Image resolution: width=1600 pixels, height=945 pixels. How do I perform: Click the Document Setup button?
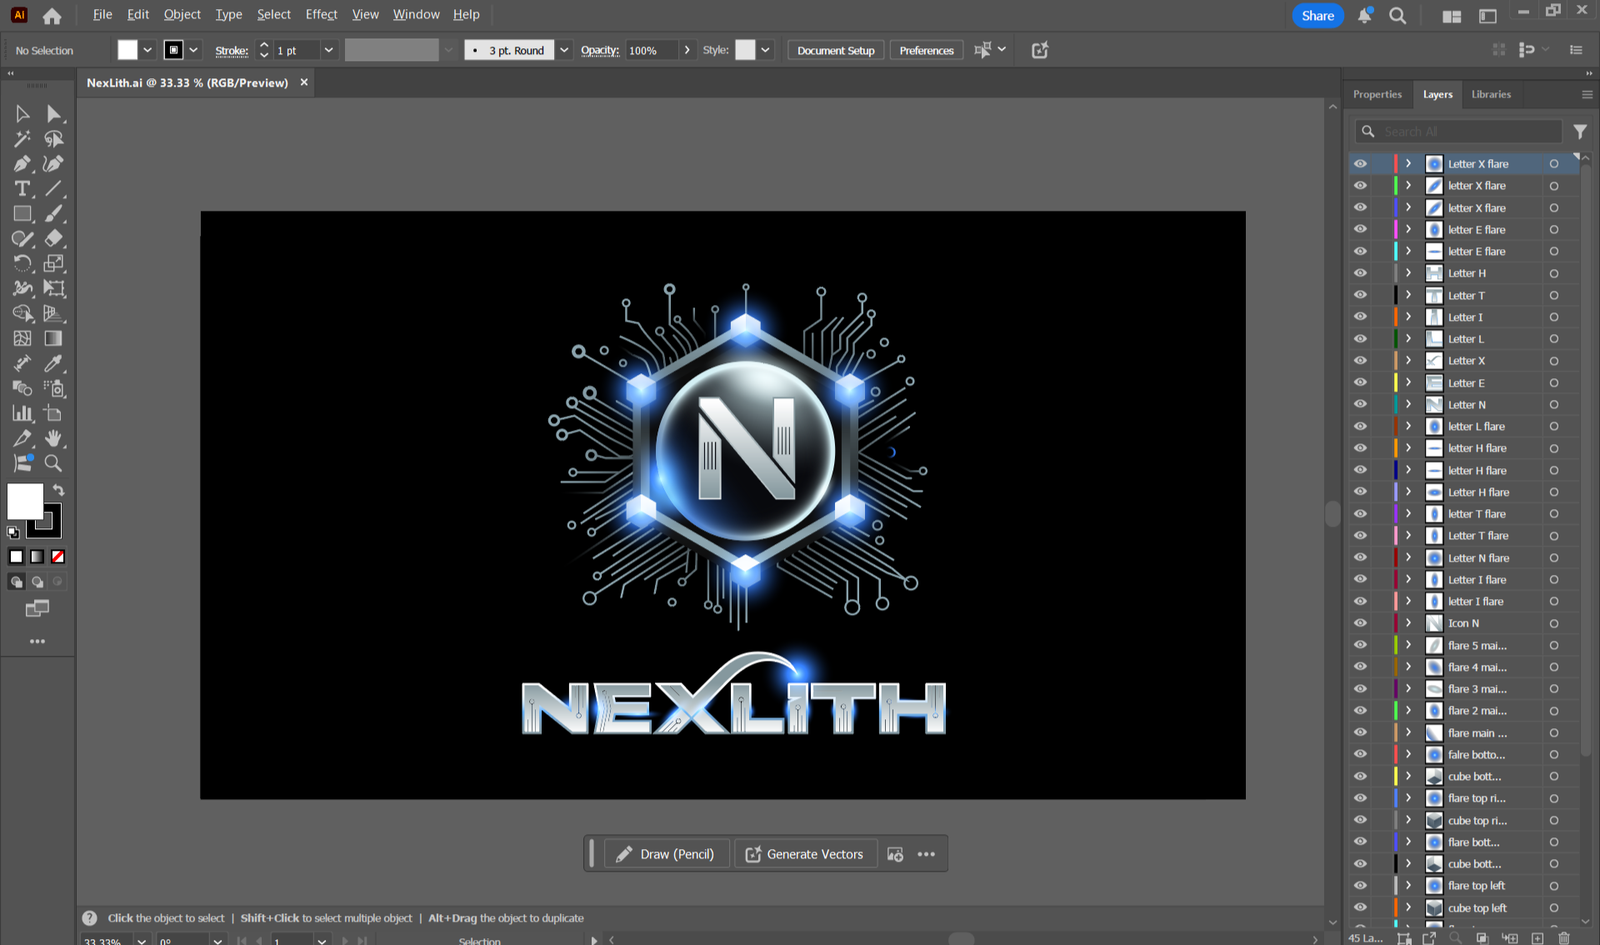coord(835,50)
